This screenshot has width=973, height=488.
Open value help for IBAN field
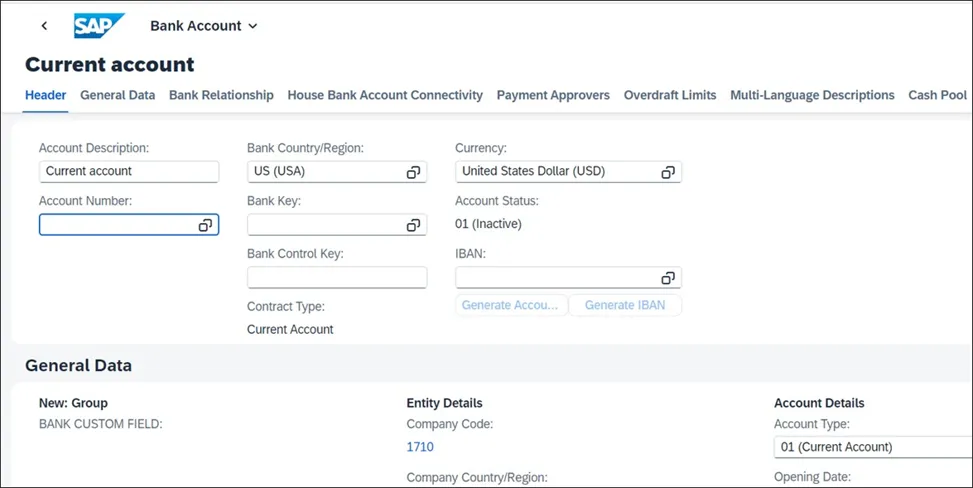668,278
